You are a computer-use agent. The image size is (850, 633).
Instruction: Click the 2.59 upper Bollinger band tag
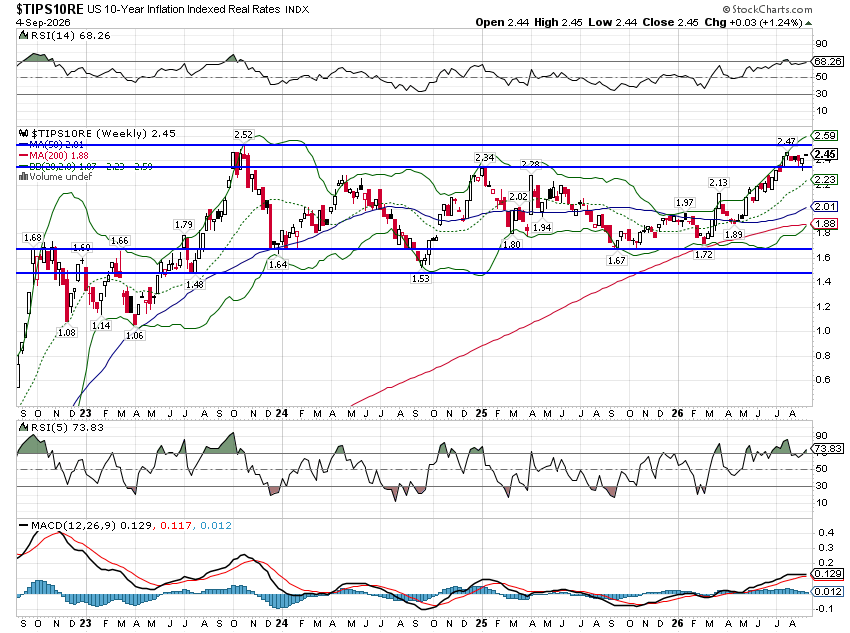click(x=825, y=135)
